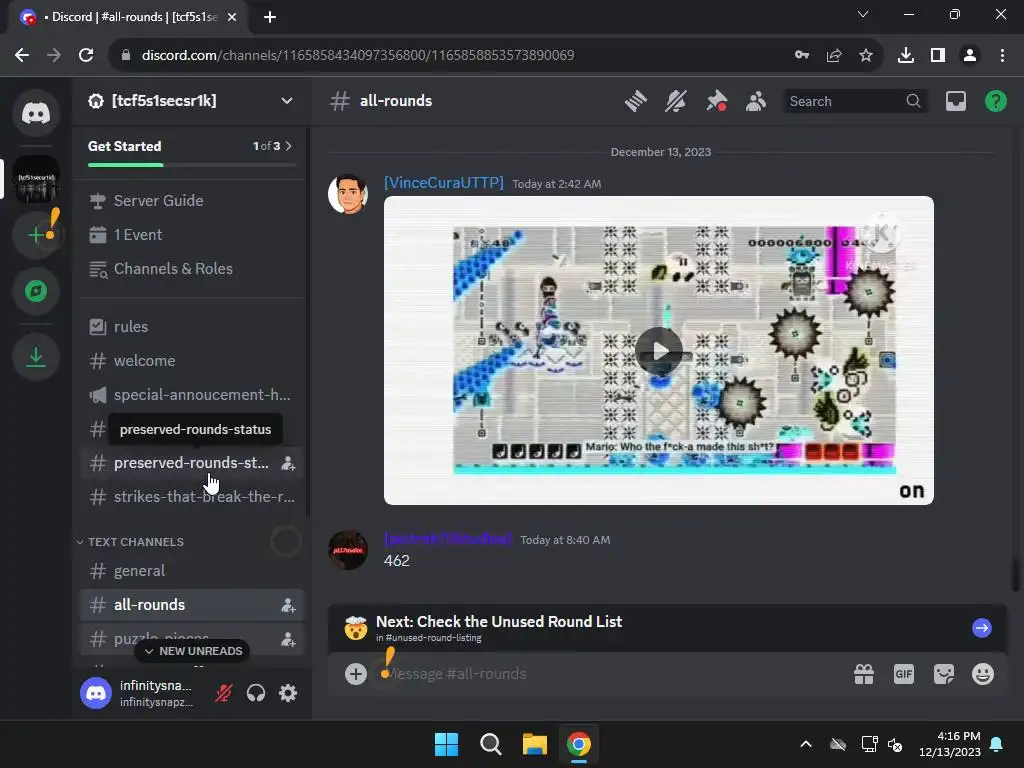The height and width of the screenshot is (768, 1024).
Task: Click VinceCuraUTTP's profile avatar
Action: pos(347,194)
